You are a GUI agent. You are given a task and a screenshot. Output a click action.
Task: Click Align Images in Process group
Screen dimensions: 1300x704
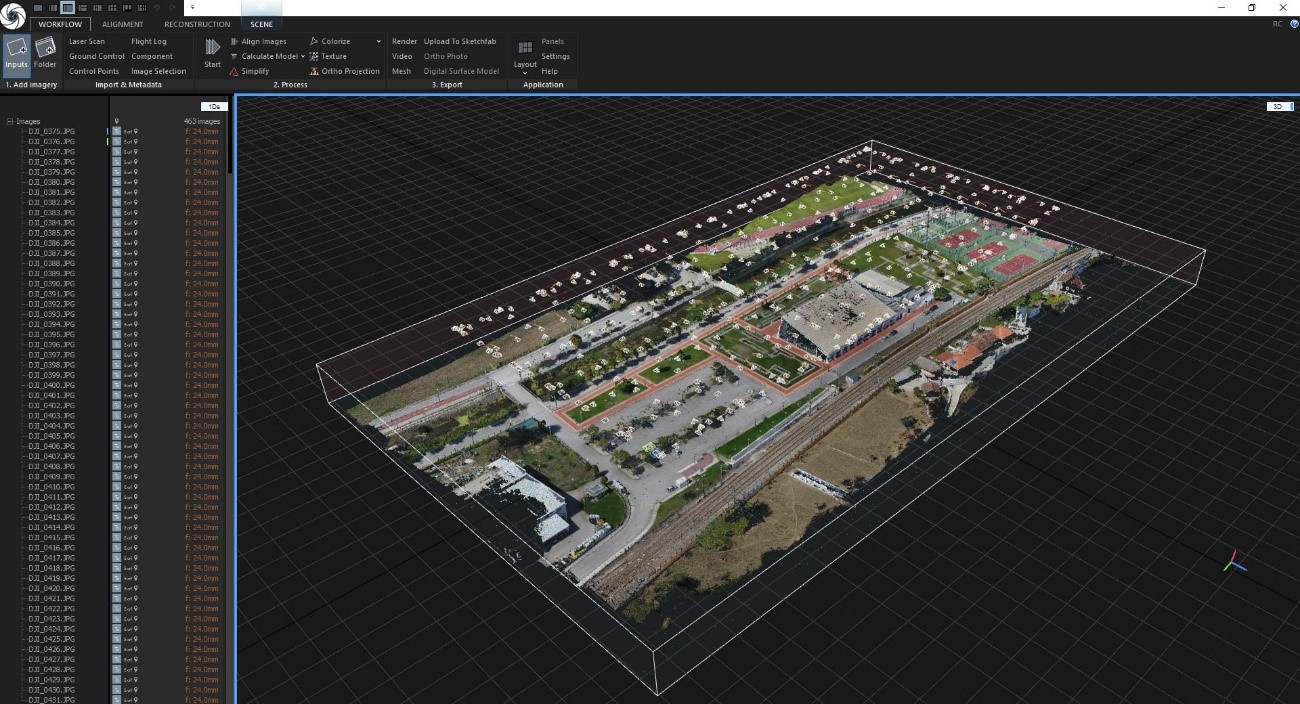pyautogui.click(x=258, y=42)
